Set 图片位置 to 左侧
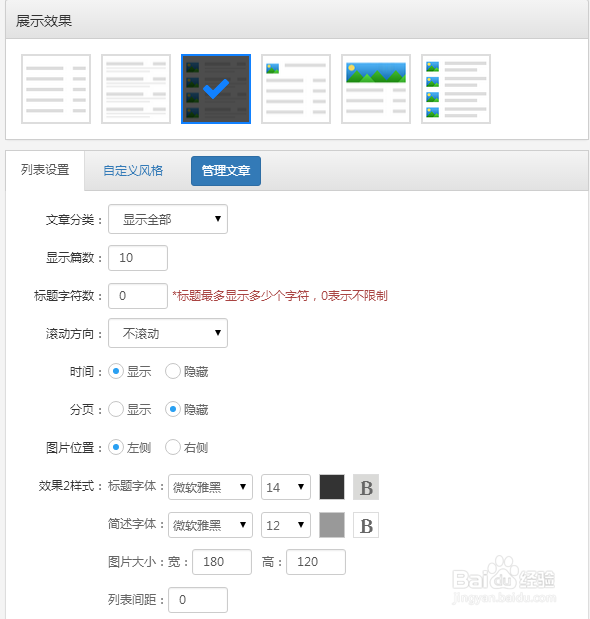The height and width of the screenshot is (619, 590). point(116,447)
